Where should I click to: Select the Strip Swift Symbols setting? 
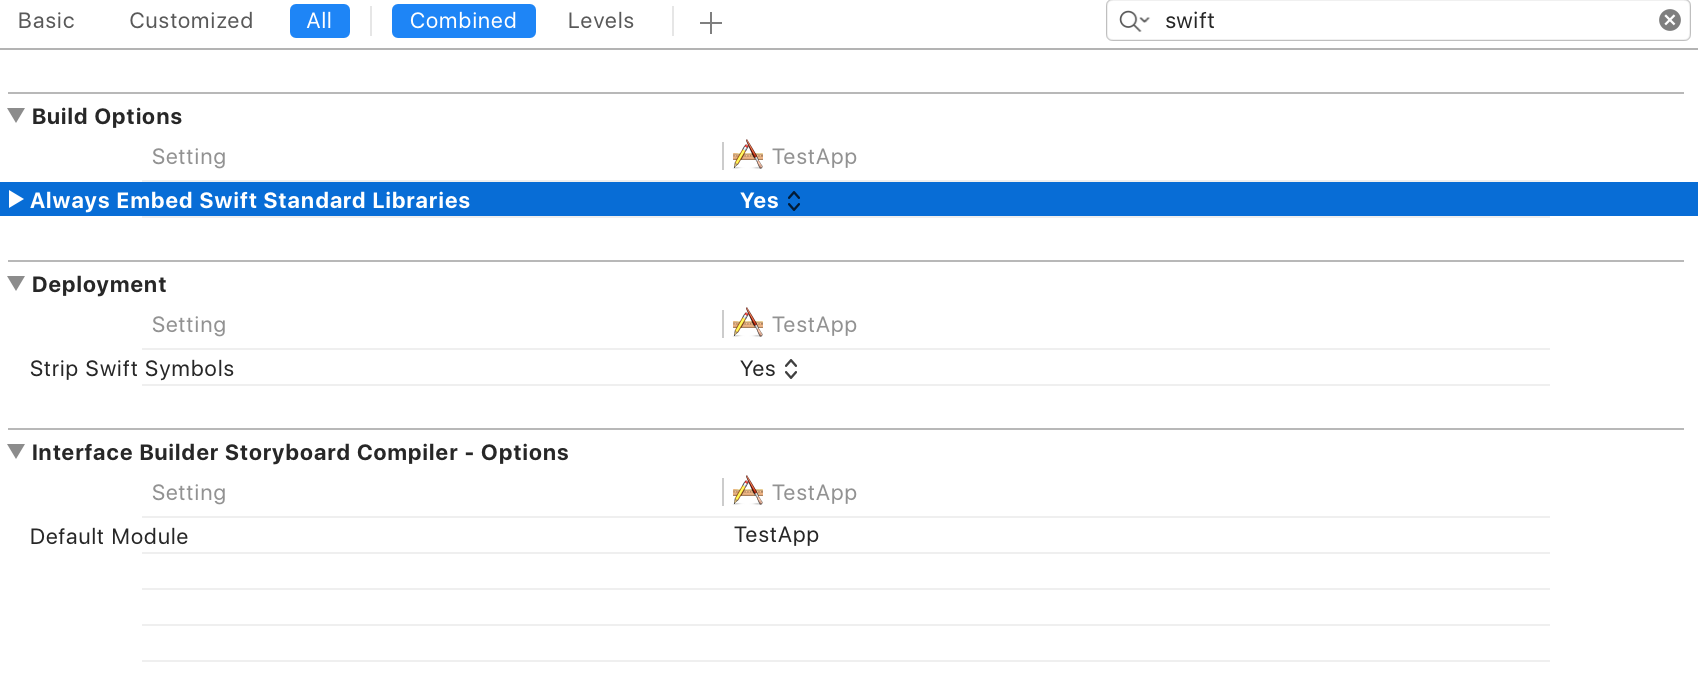[132, 369]
